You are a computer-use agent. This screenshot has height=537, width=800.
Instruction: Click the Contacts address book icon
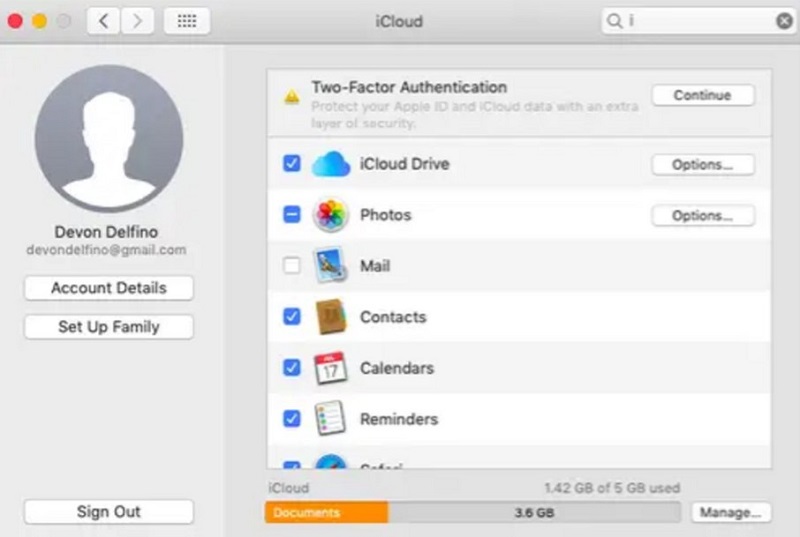(331, 317)
